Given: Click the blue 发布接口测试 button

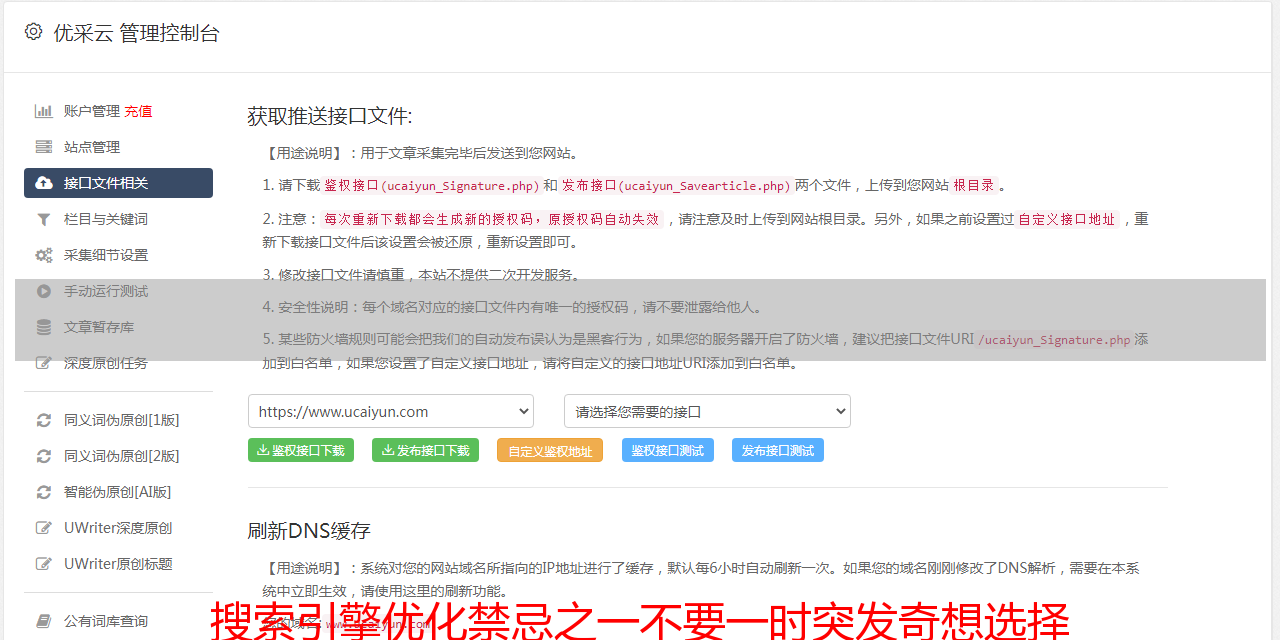Looking at the screenshot, I should point(778,450).
